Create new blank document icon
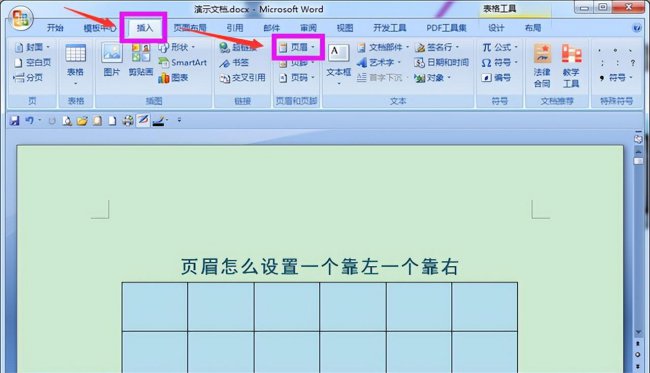Screen dimensions: 650x373 pos(112,121)
